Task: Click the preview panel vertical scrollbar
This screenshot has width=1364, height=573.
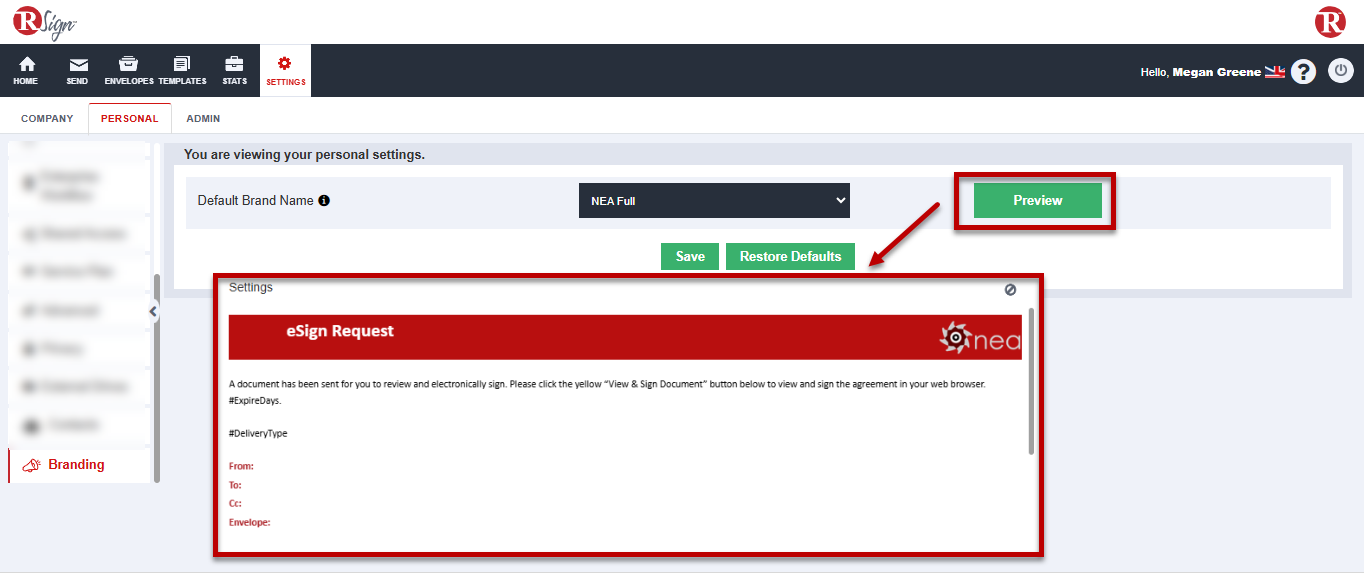Action: (x=1031, y=380)
